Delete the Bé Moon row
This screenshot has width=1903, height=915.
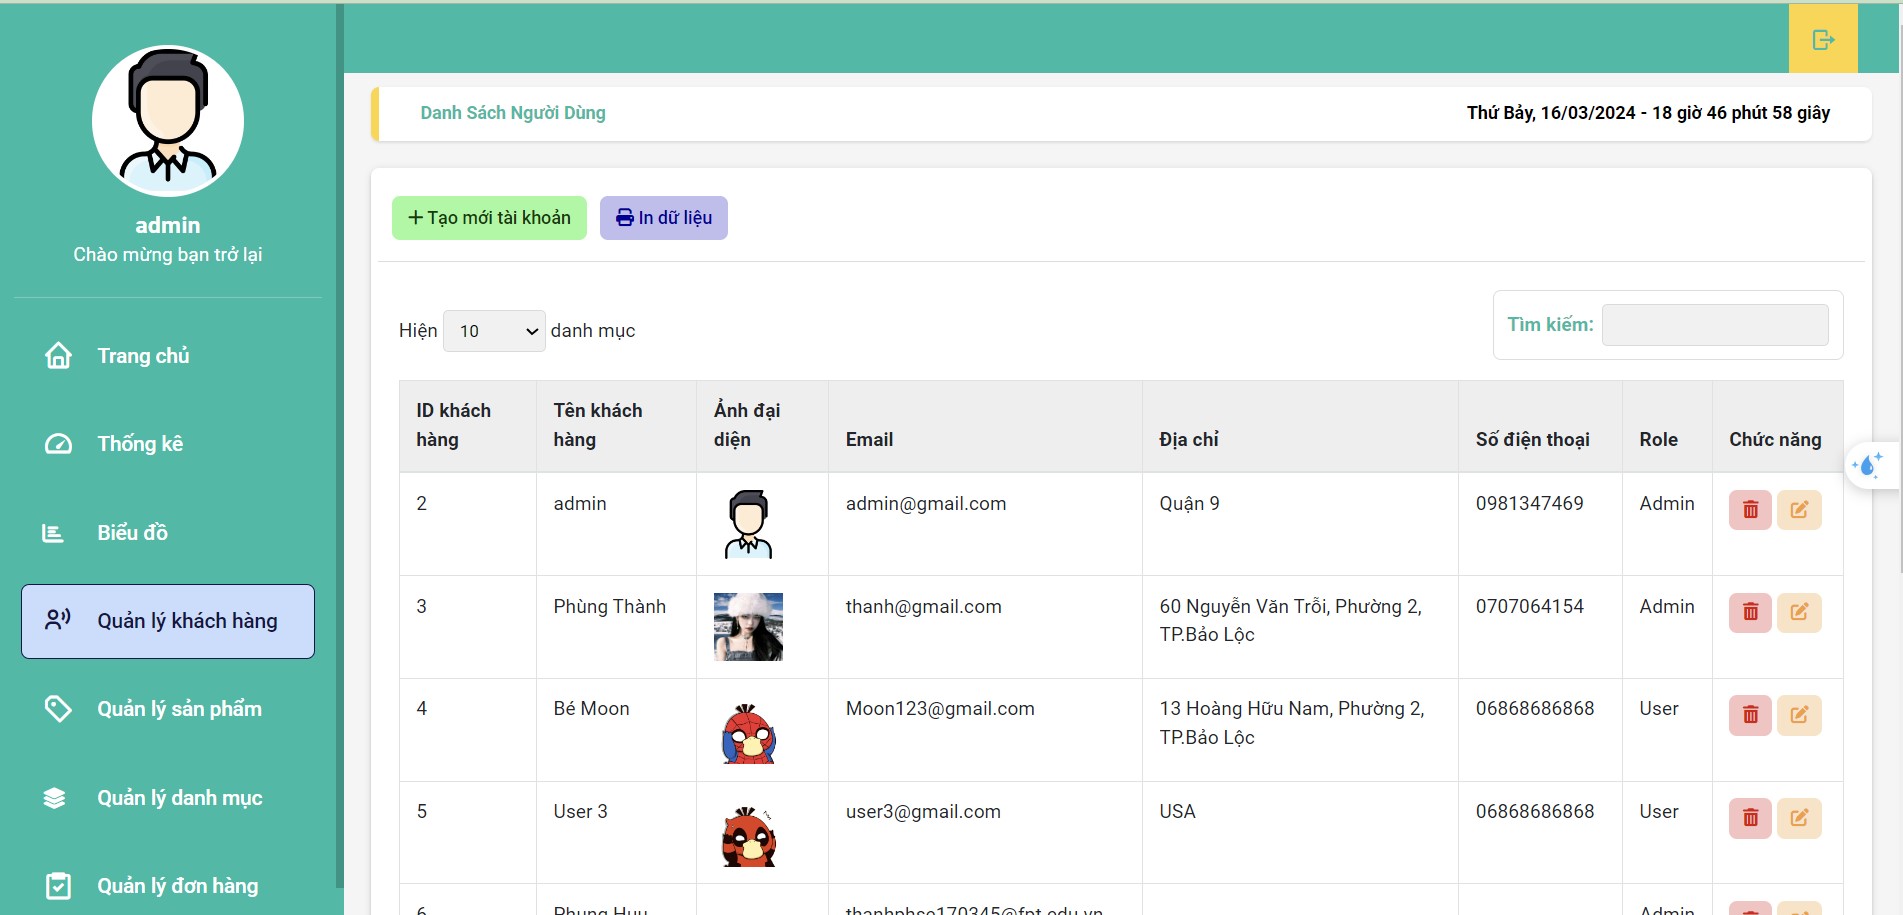click(1750, 715)
